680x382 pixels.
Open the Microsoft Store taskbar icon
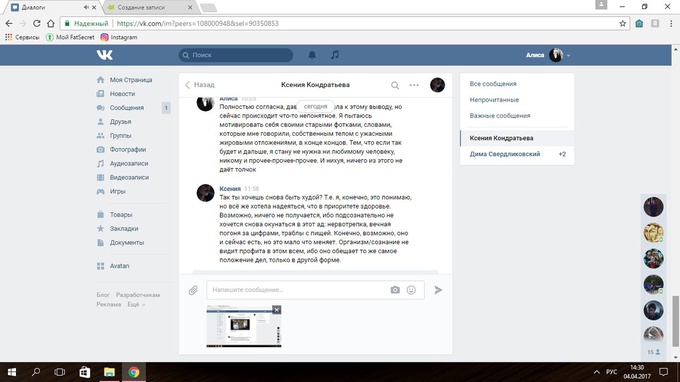85,372
